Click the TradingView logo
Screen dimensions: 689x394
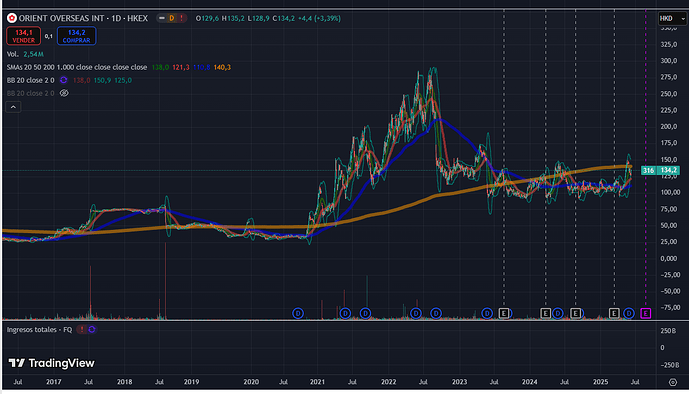tap(51, 363)
